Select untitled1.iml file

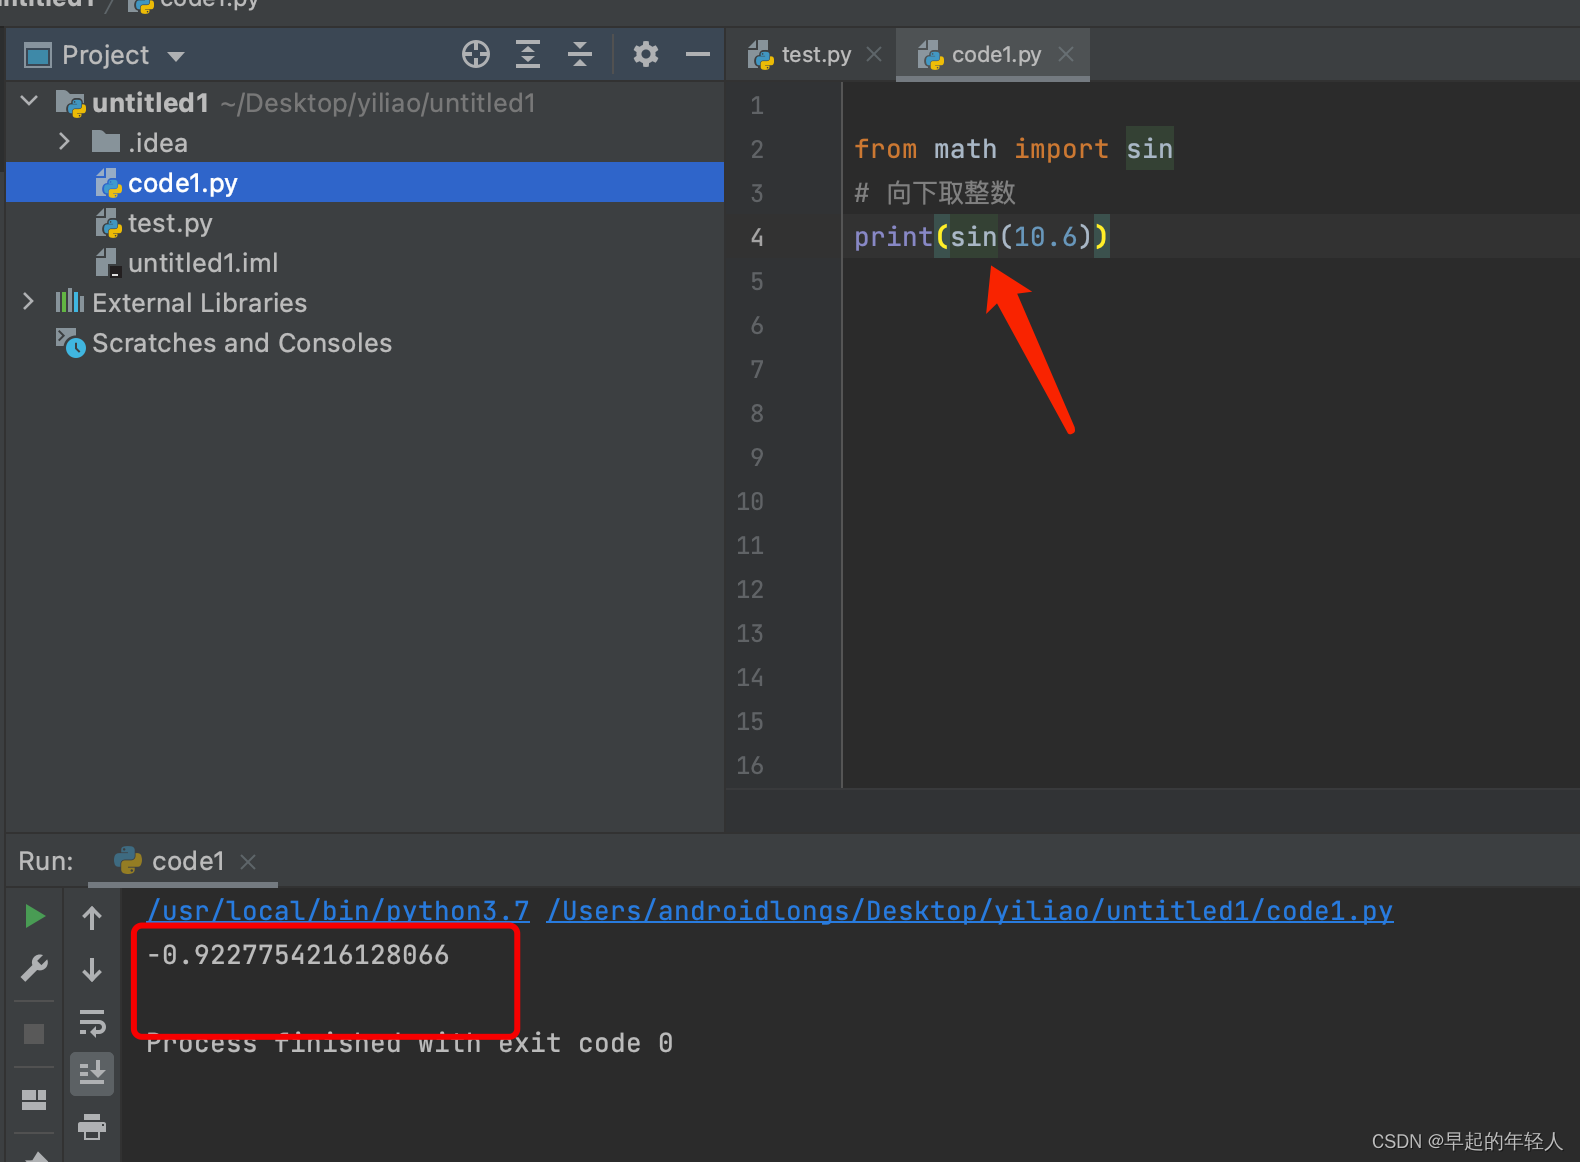coord(365,262)
